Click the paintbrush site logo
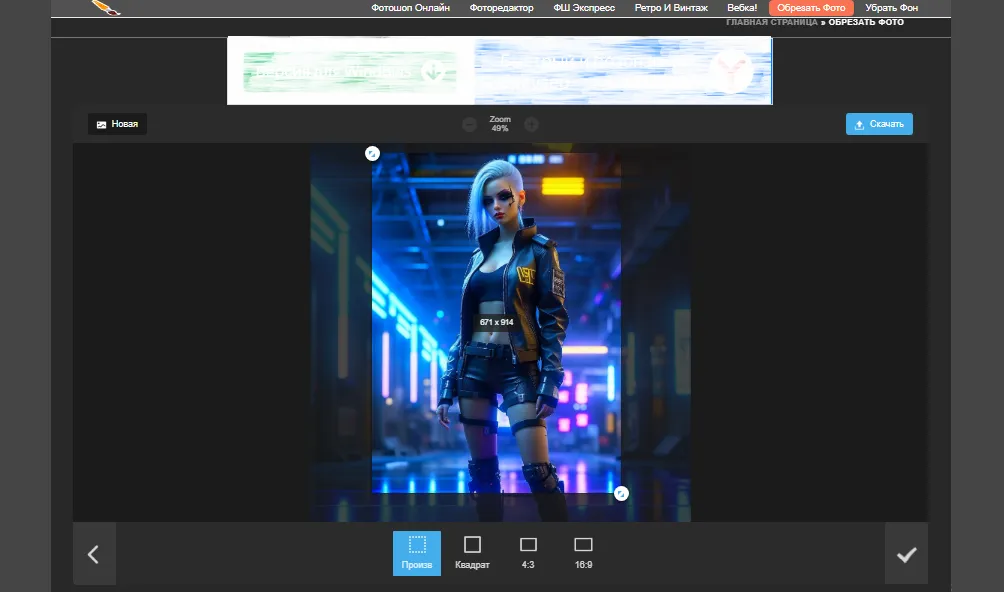Screen dimensions: 1004x594 [105, 8]
